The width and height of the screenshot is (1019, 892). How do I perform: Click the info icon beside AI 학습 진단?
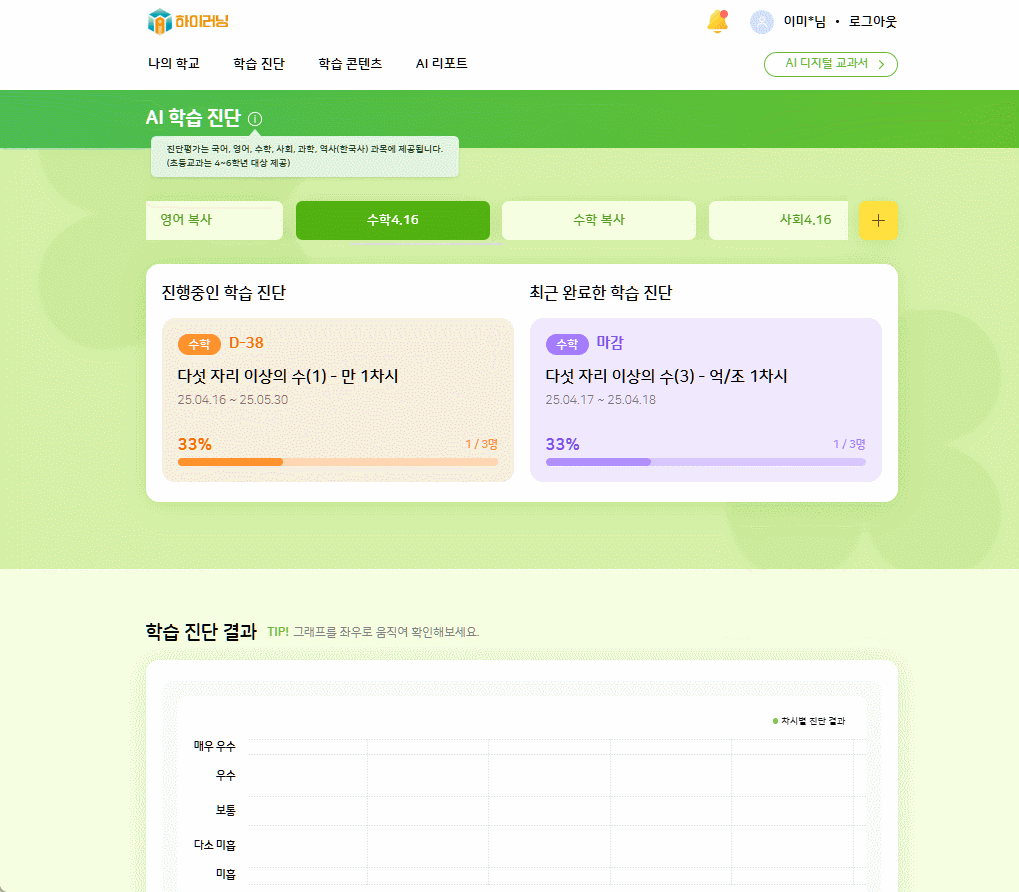(255, 119)
